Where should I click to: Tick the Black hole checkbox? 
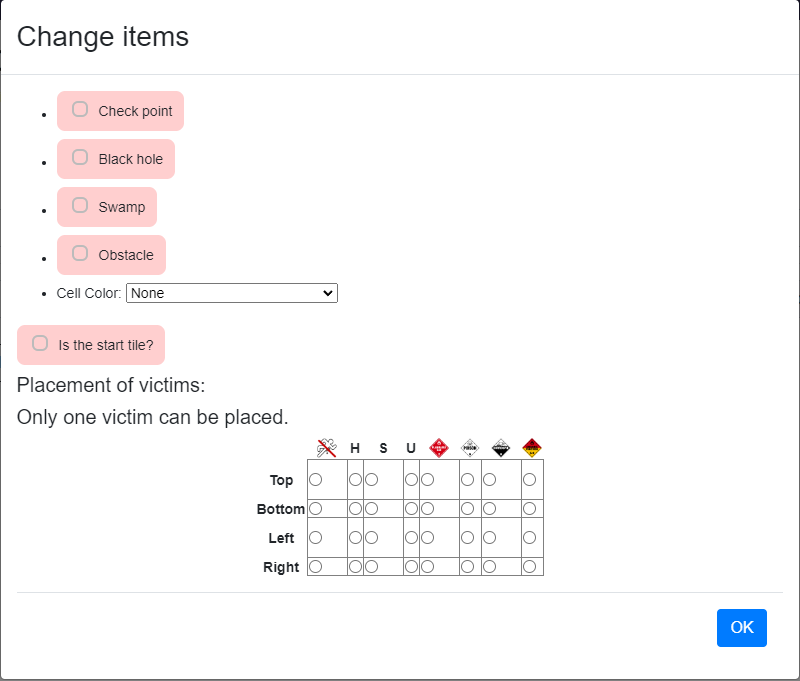click(x=80, y=157)
